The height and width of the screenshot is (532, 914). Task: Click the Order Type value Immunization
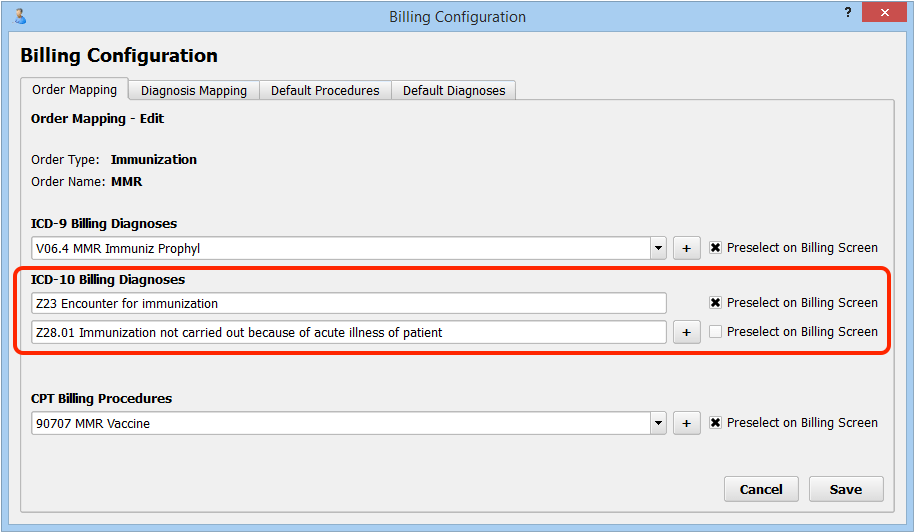(x=154, y=159)
